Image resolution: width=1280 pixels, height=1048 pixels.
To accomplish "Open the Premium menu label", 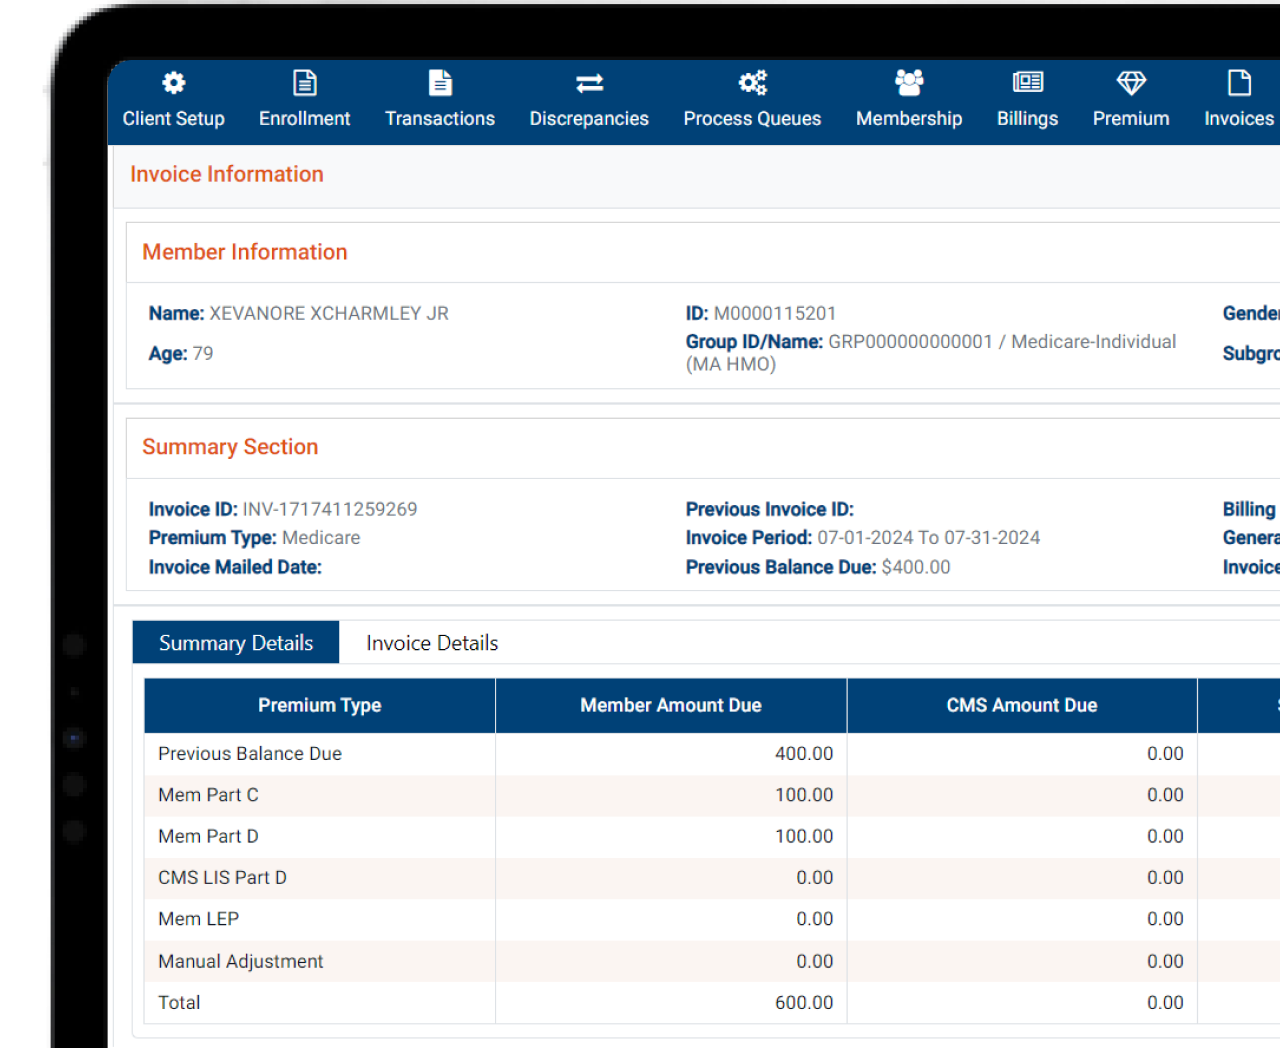I will click(x=1131, y=118).
